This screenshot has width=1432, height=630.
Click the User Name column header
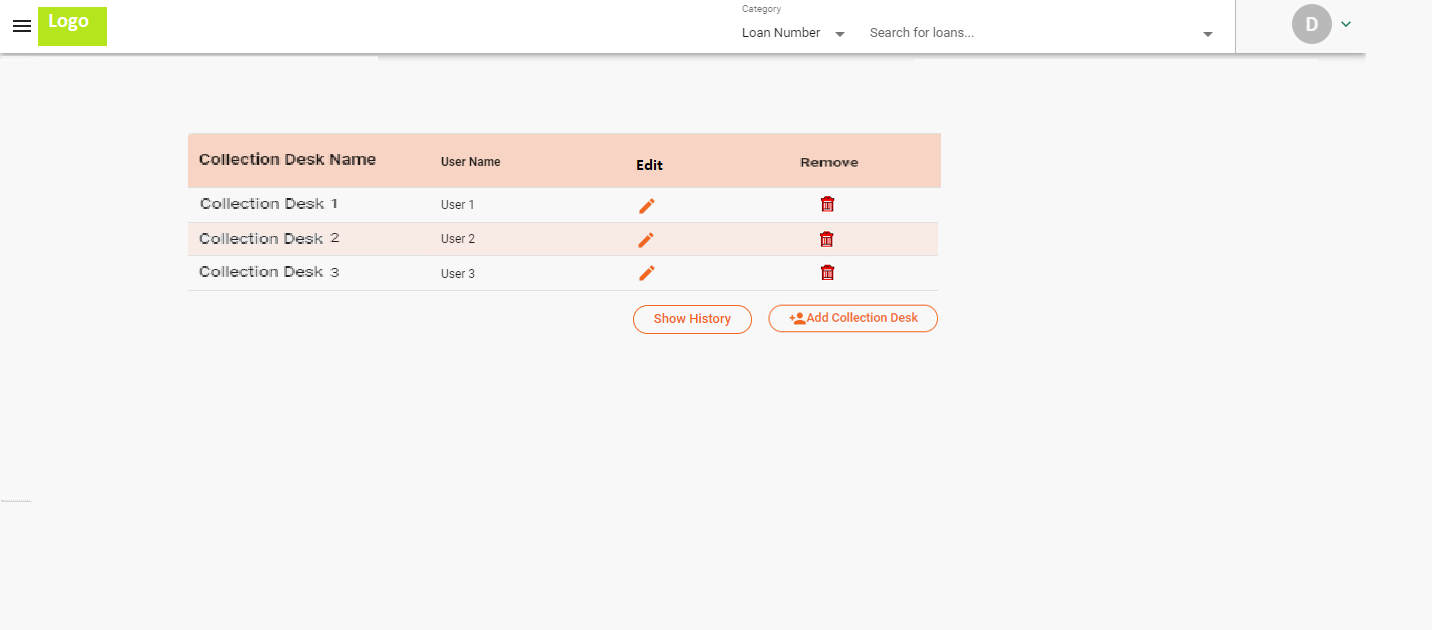(x=471, y=162)
